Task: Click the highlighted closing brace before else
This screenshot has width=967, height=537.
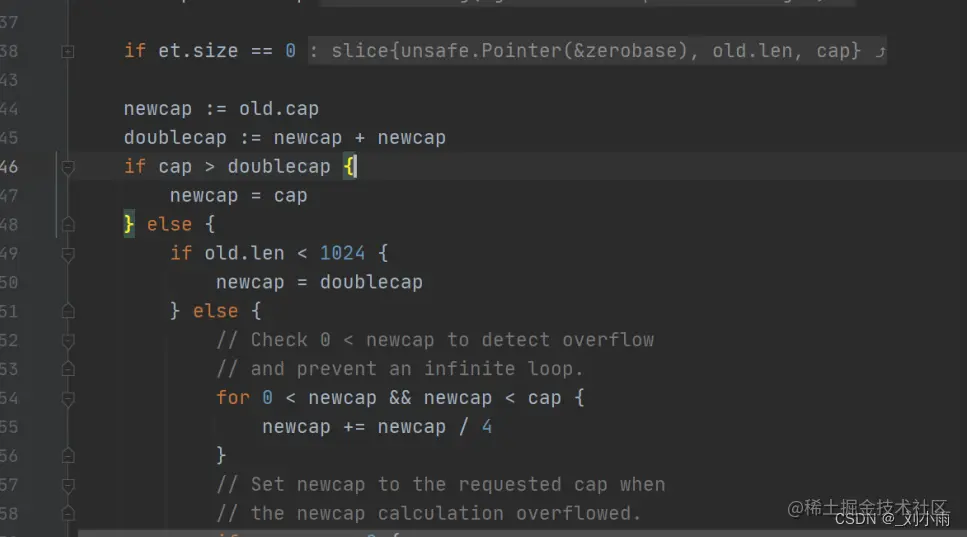Action: (129, 224)
